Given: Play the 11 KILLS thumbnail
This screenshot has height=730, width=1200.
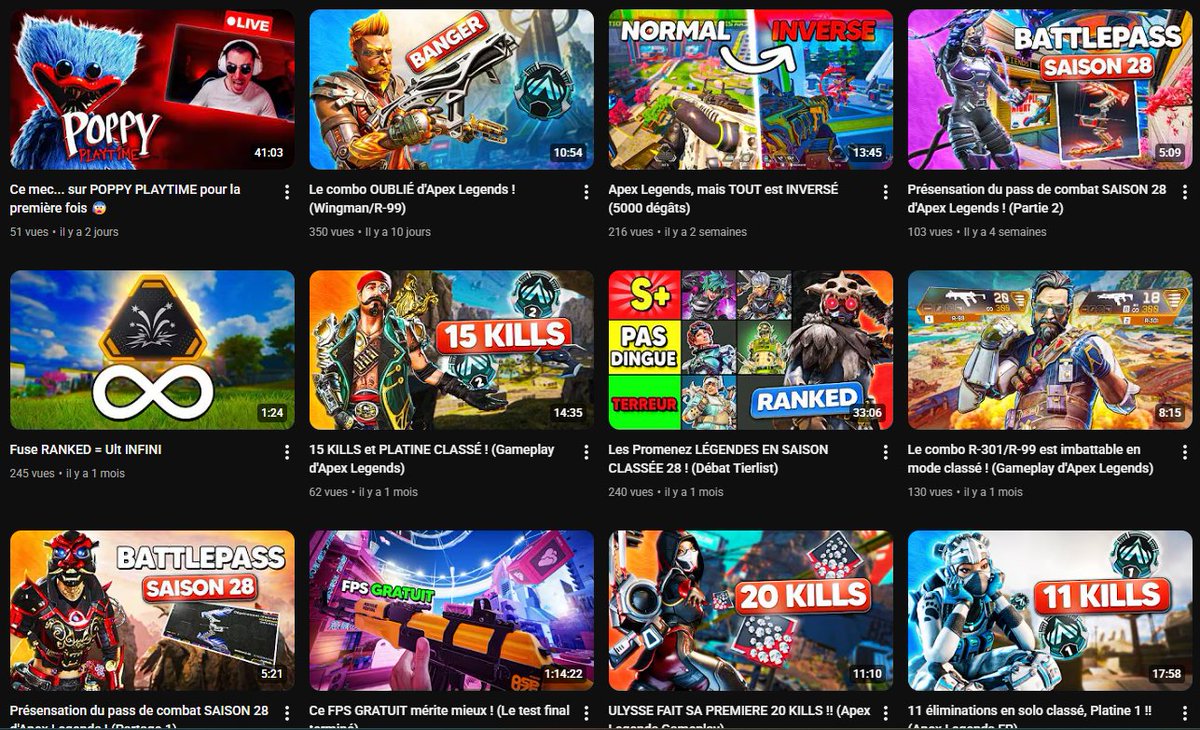Looking at the screenshot, I should click(1050, 610).
